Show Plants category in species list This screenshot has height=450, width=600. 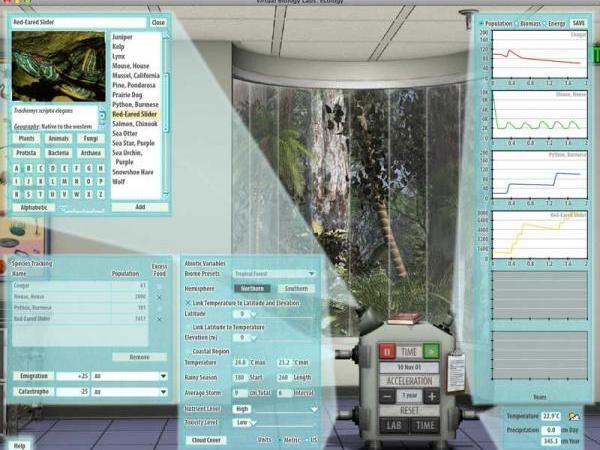pyautogui.click(x=26, y=139)
